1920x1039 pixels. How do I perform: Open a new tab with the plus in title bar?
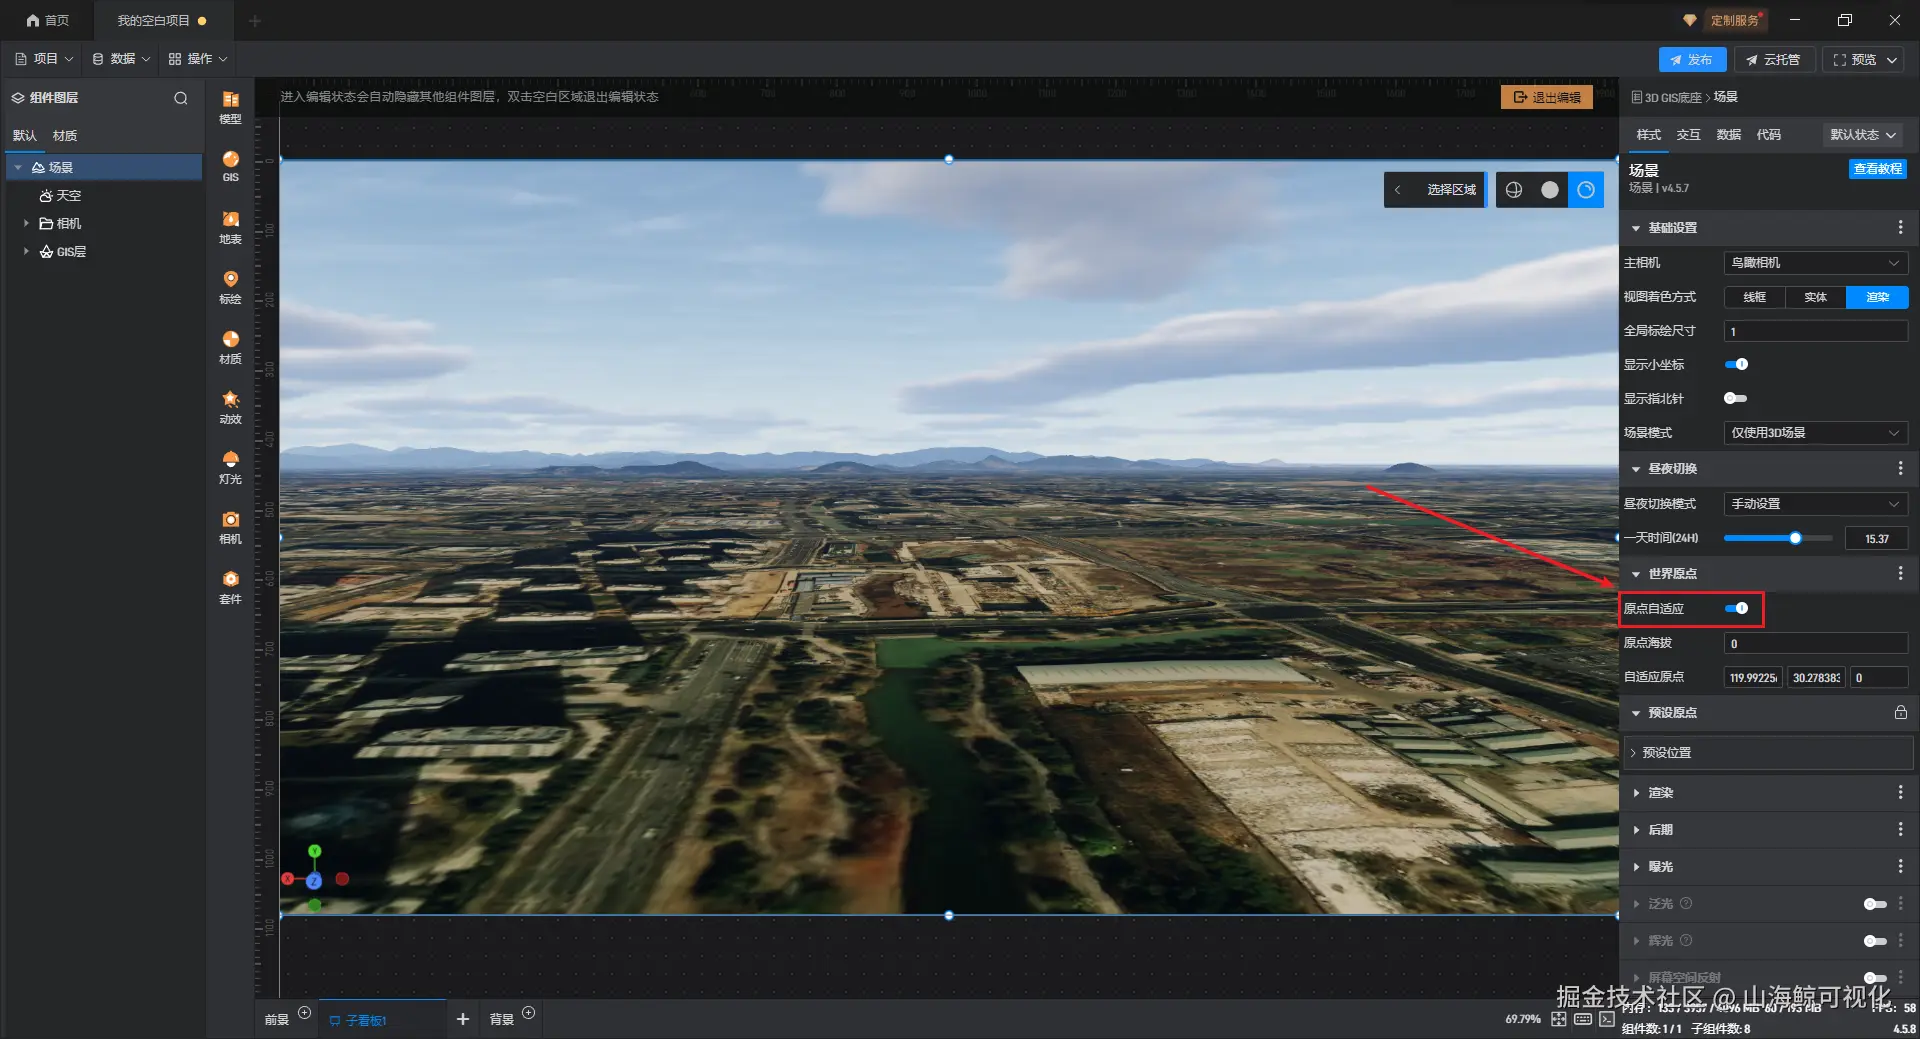(255, 21)
